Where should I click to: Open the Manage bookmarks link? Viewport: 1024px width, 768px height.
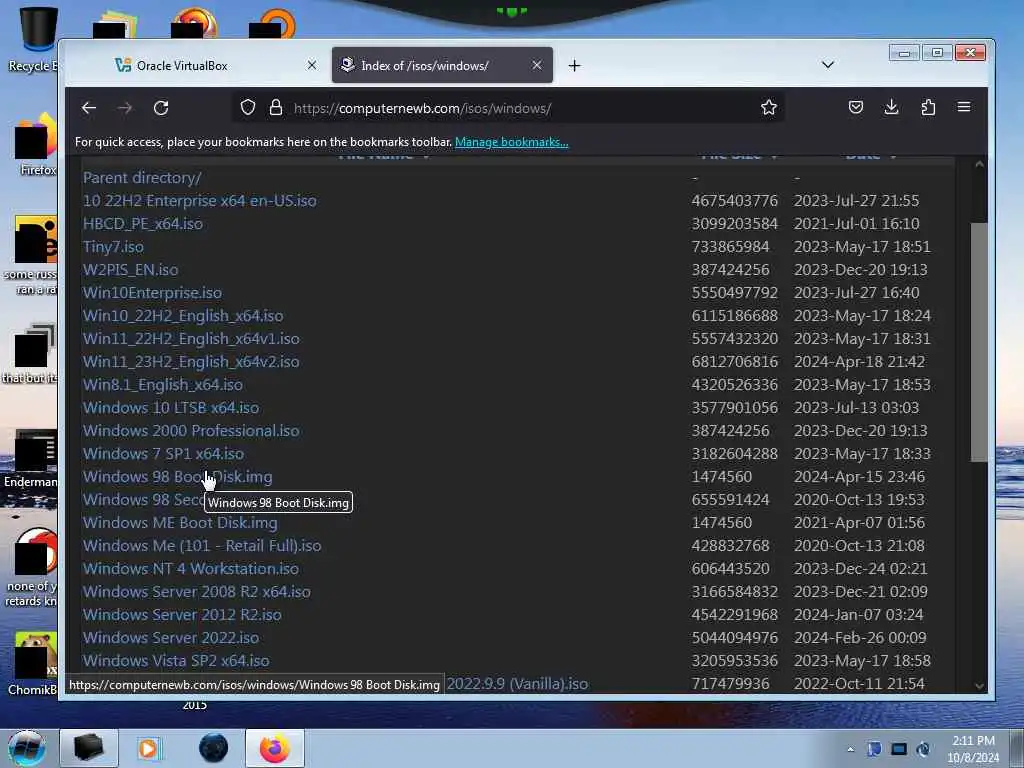[511, 142]
